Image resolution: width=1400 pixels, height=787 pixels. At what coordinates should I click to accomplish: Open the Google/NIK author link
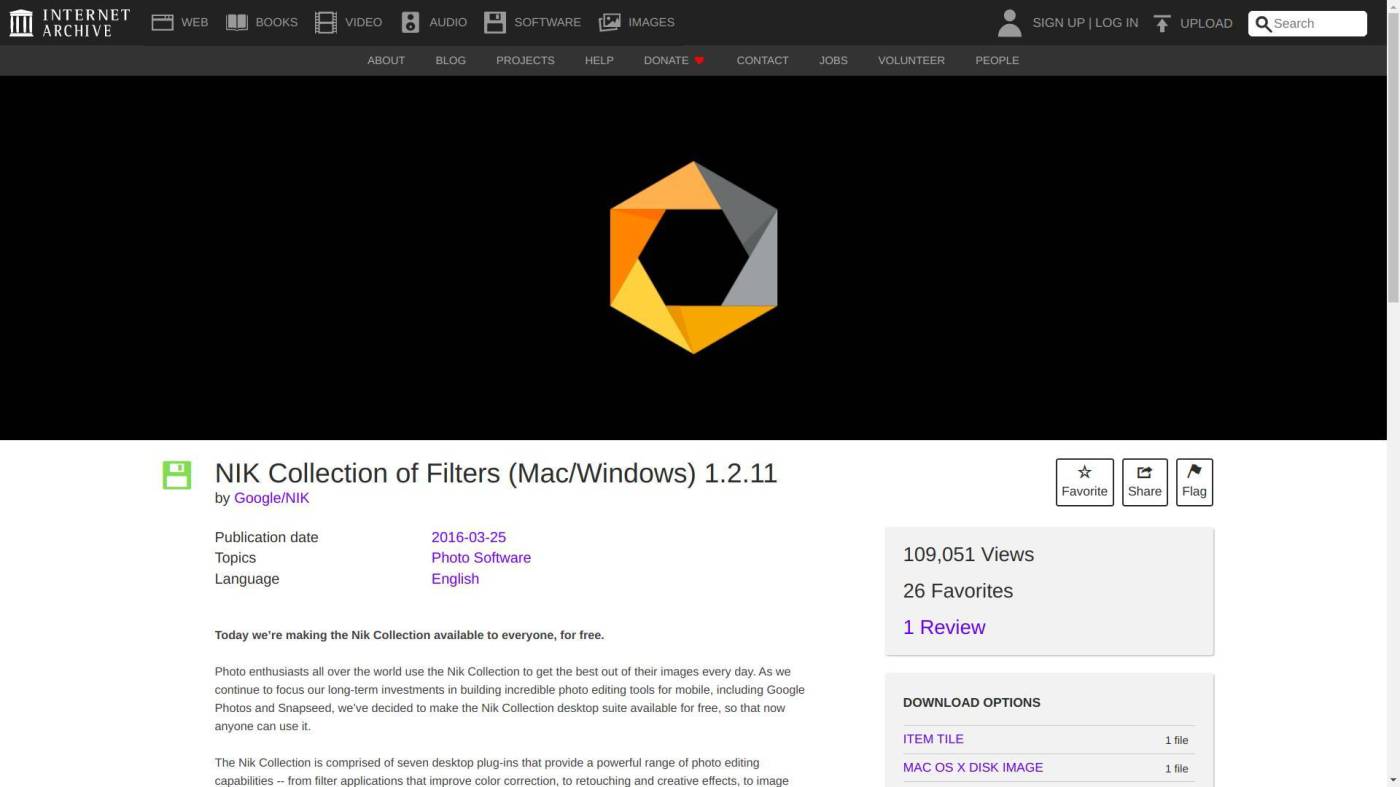pyautogui.click(x=272, y=498)
